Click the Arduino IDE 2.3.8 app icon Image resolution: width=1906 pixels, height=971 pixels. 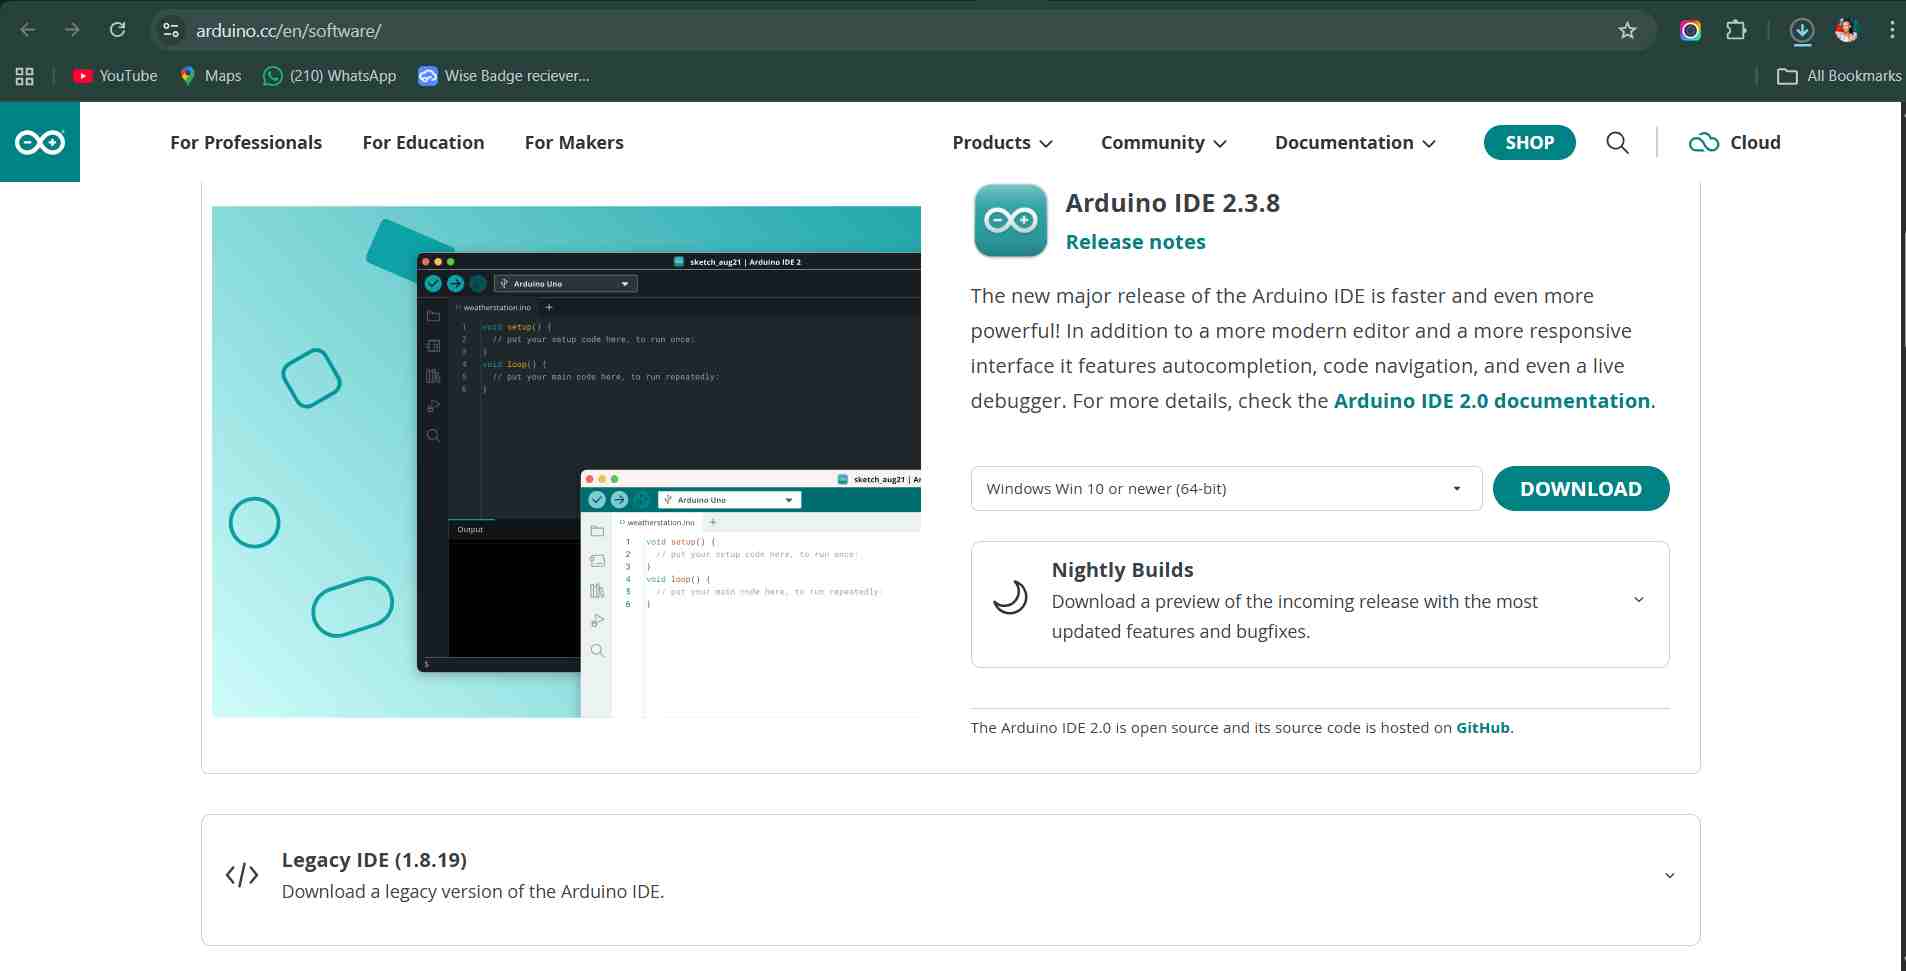click(x=1010, y=220)
